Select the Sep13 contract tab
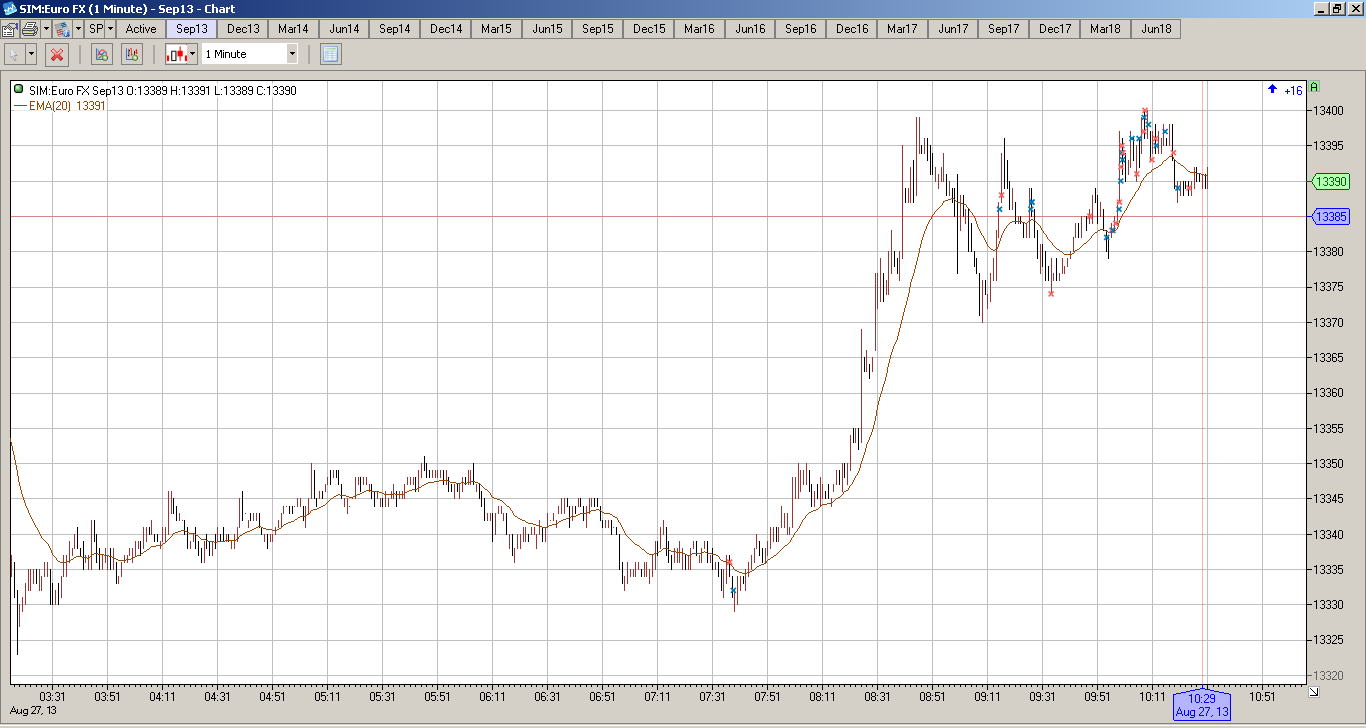The height and width of the screenshot is (728, 1366). [192, 29]
